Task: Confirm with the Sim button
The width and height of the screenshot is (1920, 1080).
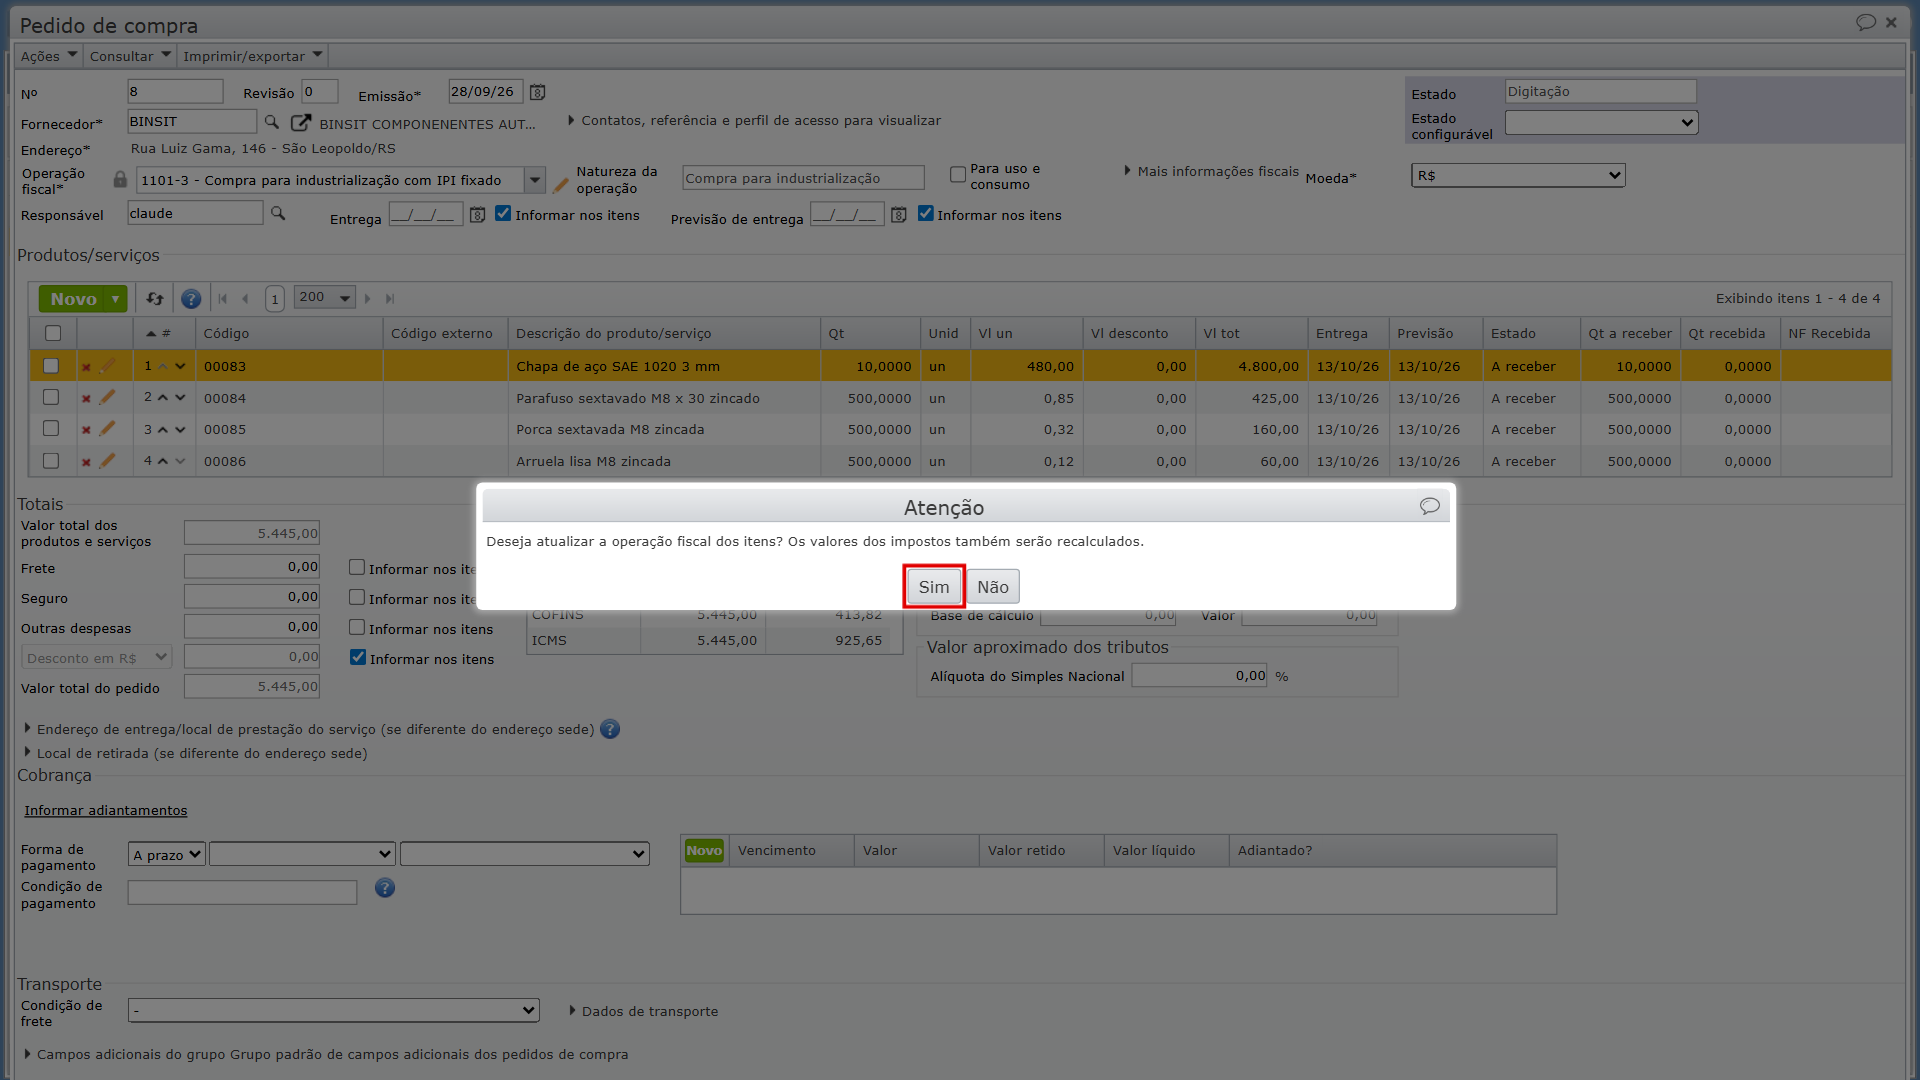Action: pos(934,587)
